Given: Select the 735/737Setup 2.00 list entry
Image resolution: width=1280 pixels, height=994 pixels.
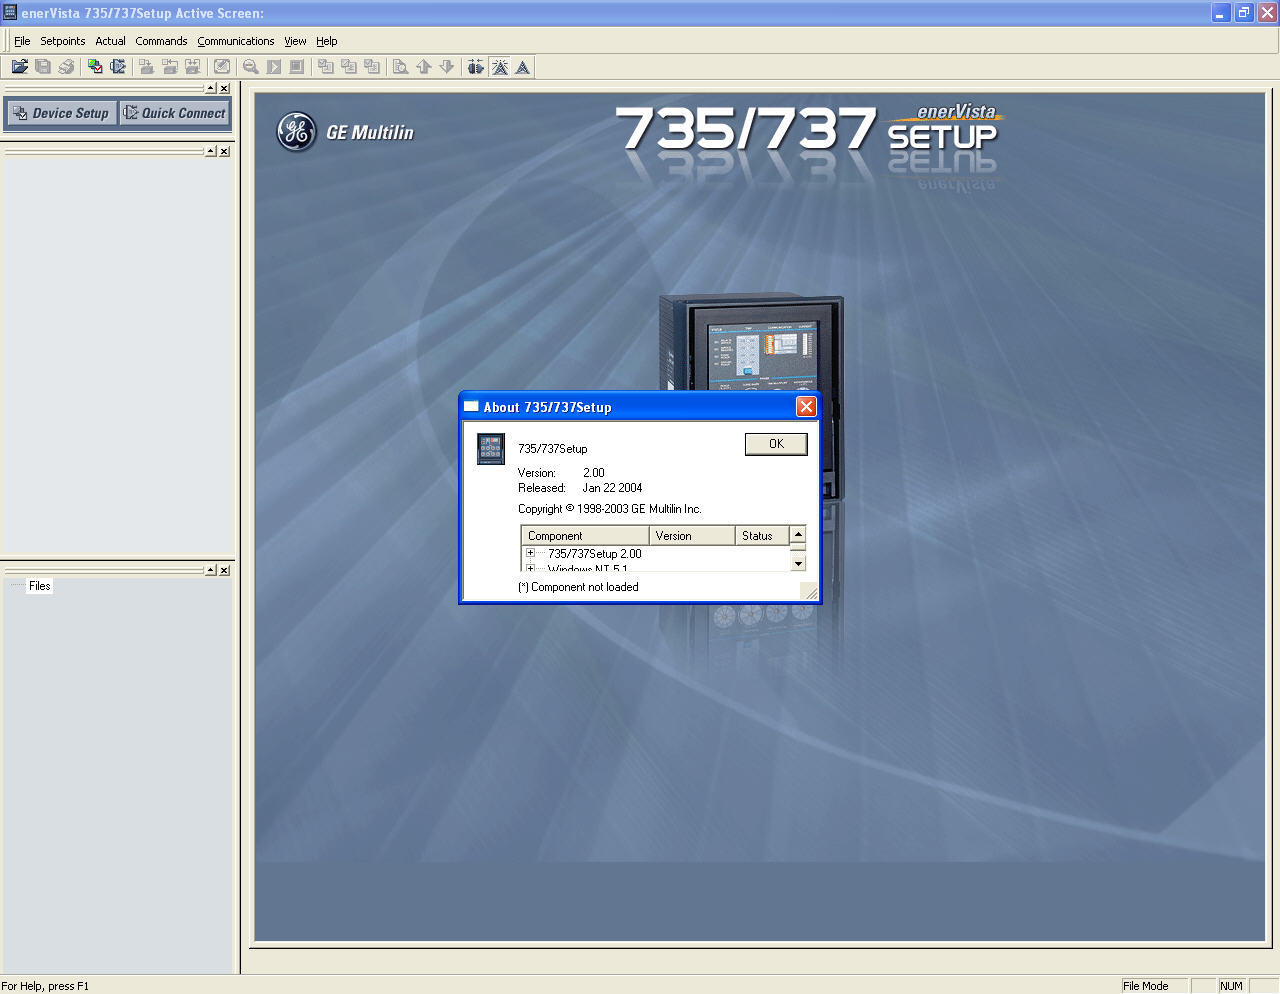Looking at the screenshot, I should point(595,553).
